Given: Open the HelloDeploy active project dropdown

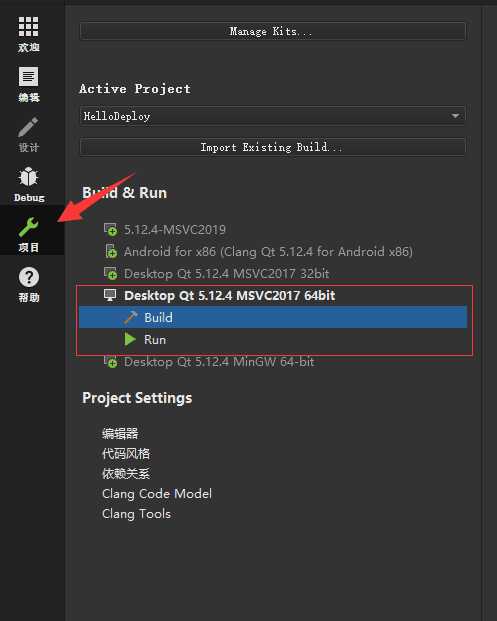Looking at the screenshot, I should coord(272,116).
